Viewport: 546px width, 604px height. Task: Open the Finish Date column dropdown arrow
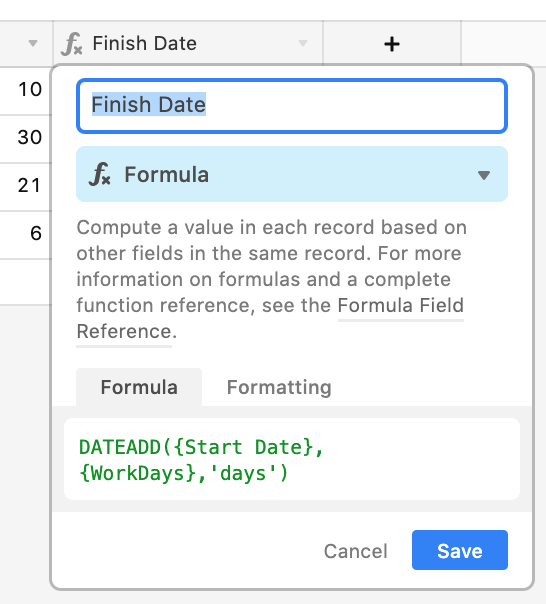click(303, 43)
